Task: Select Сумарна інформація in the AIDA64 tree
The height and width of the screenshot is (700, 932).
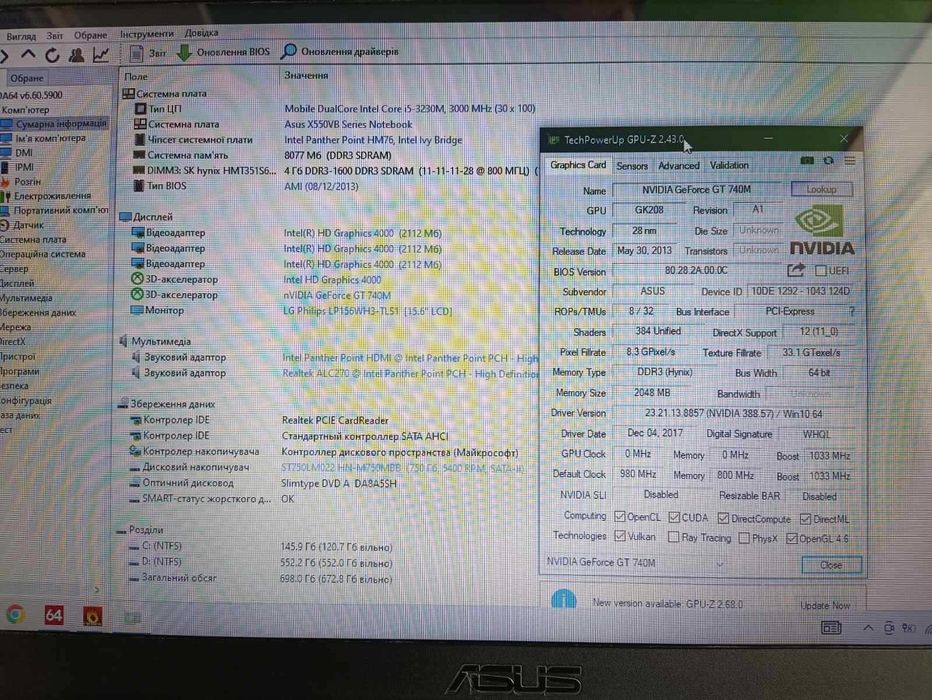Action: pos(55,124)
